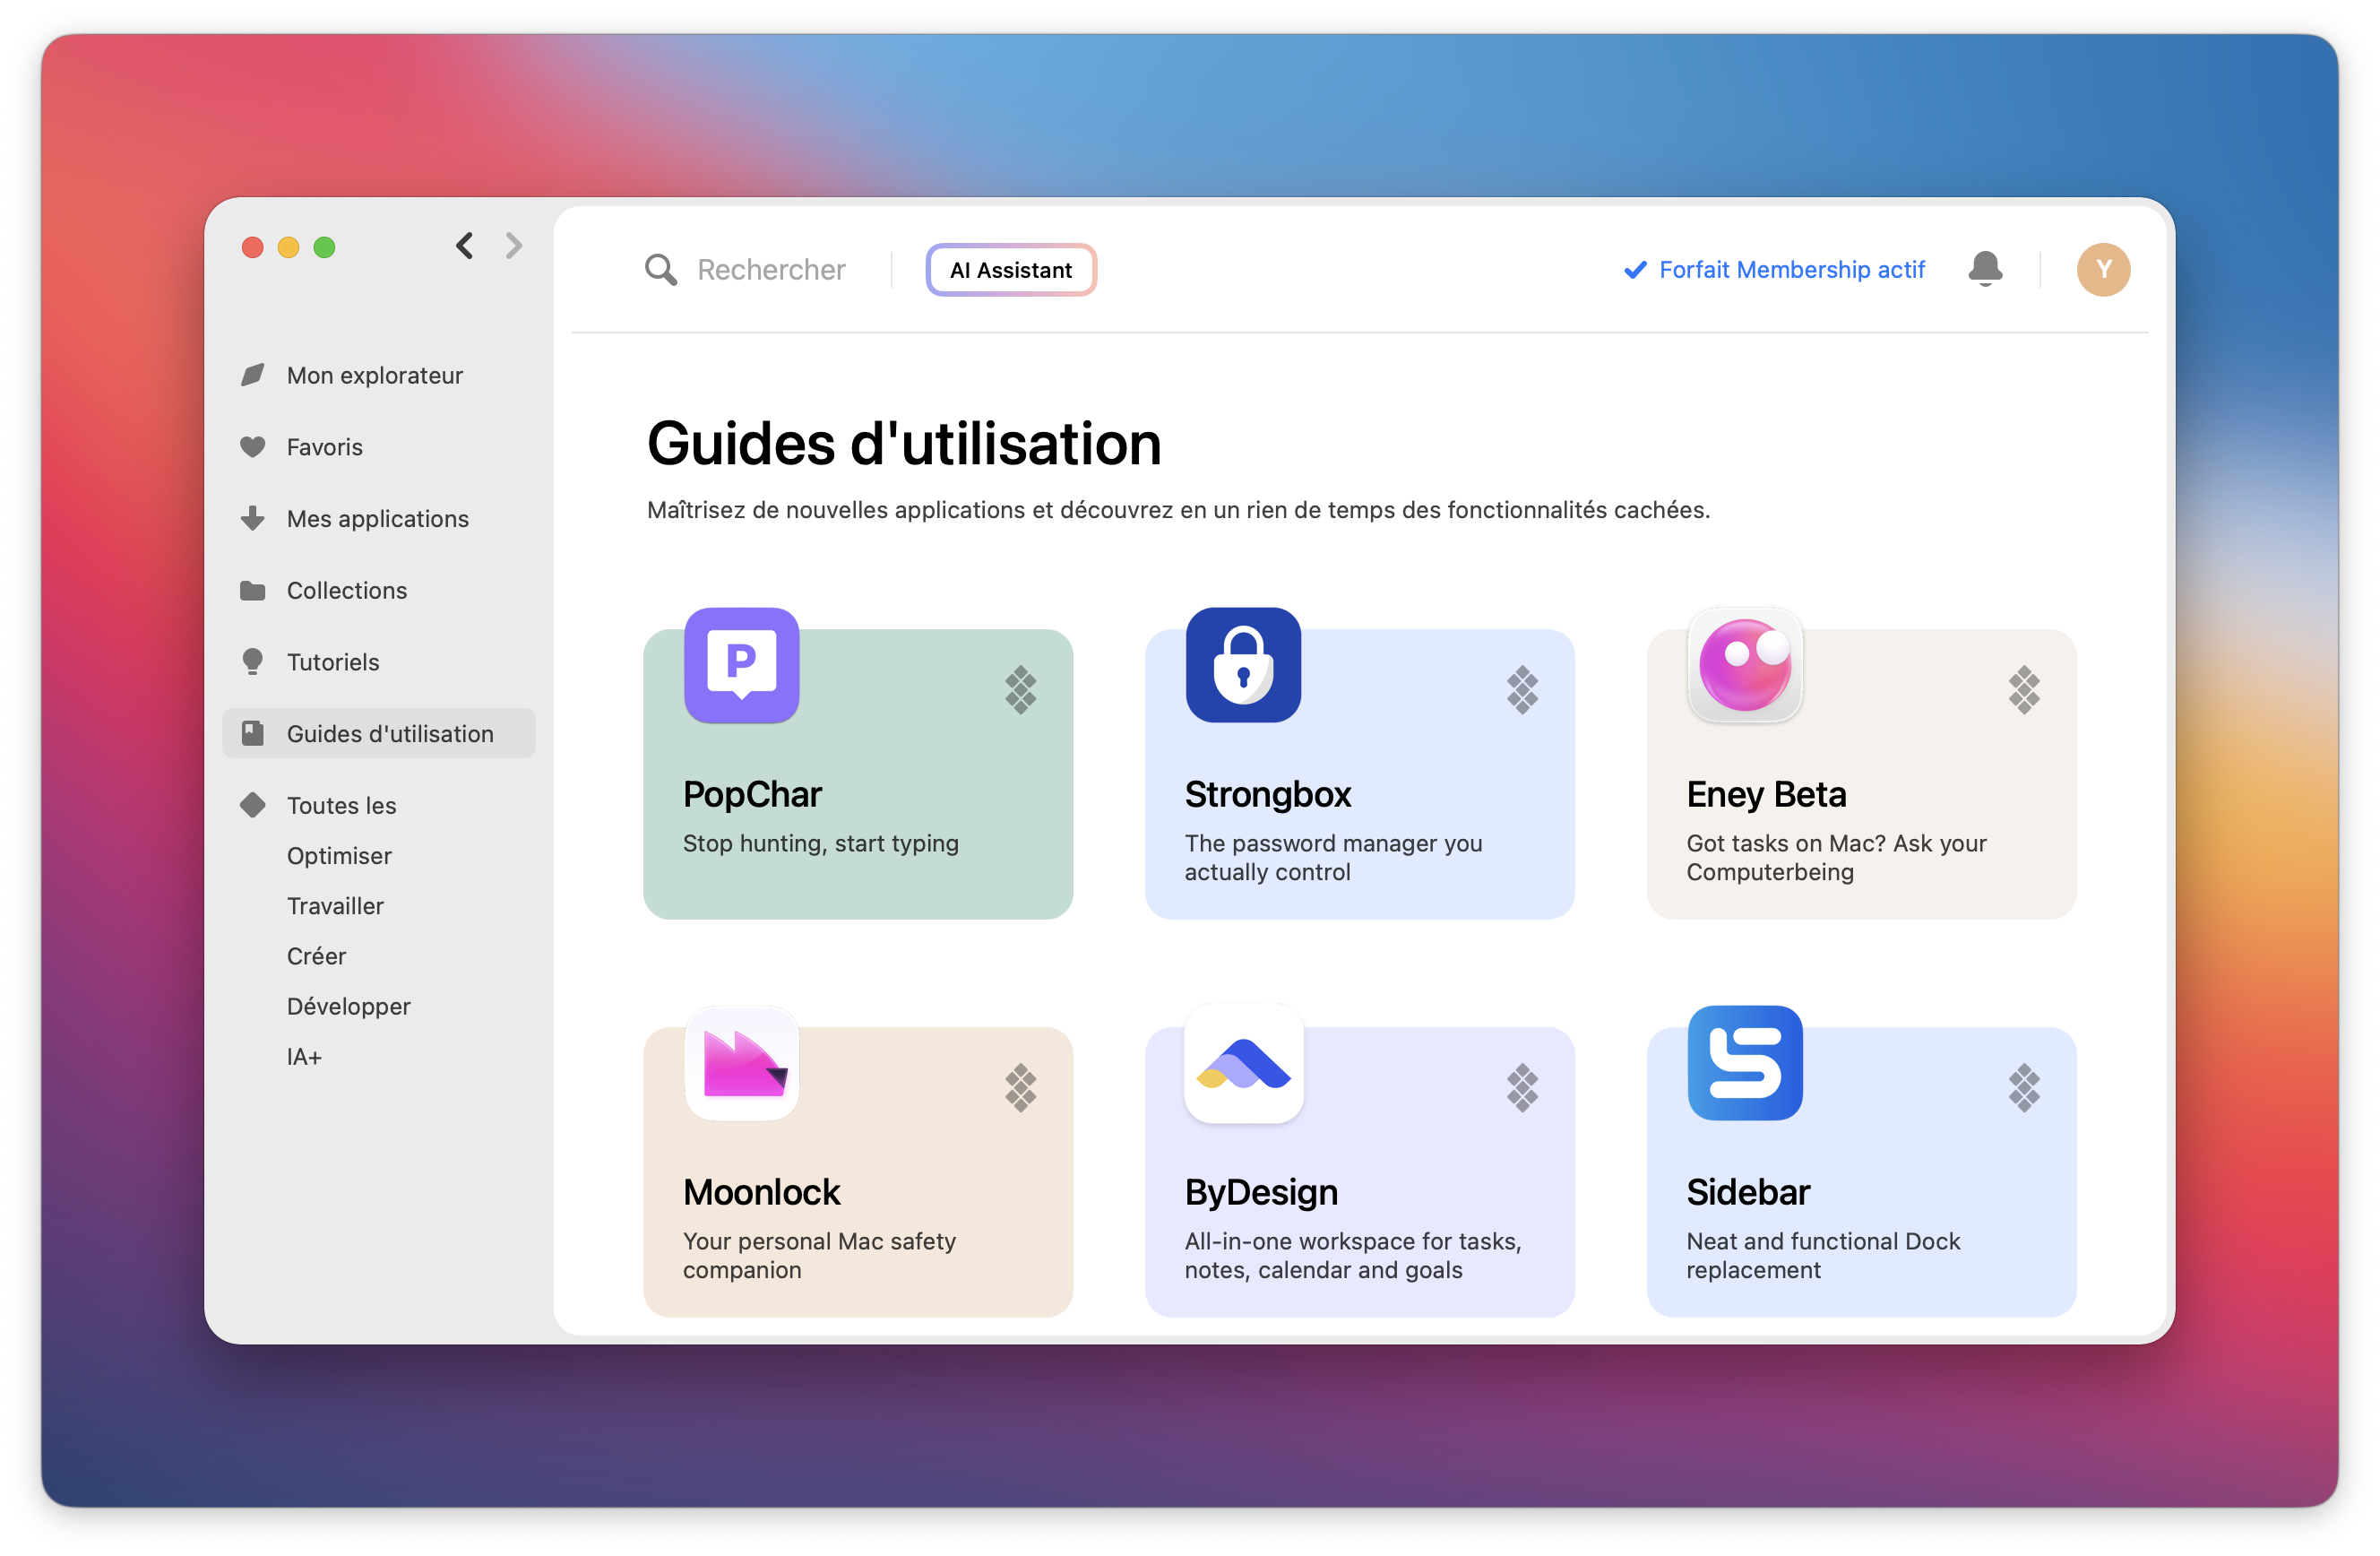The height and width of the screenshot is (1556, 2380).
Task: Click the Strongbox padlock app icon
Action: click(x=1243, y=665)
